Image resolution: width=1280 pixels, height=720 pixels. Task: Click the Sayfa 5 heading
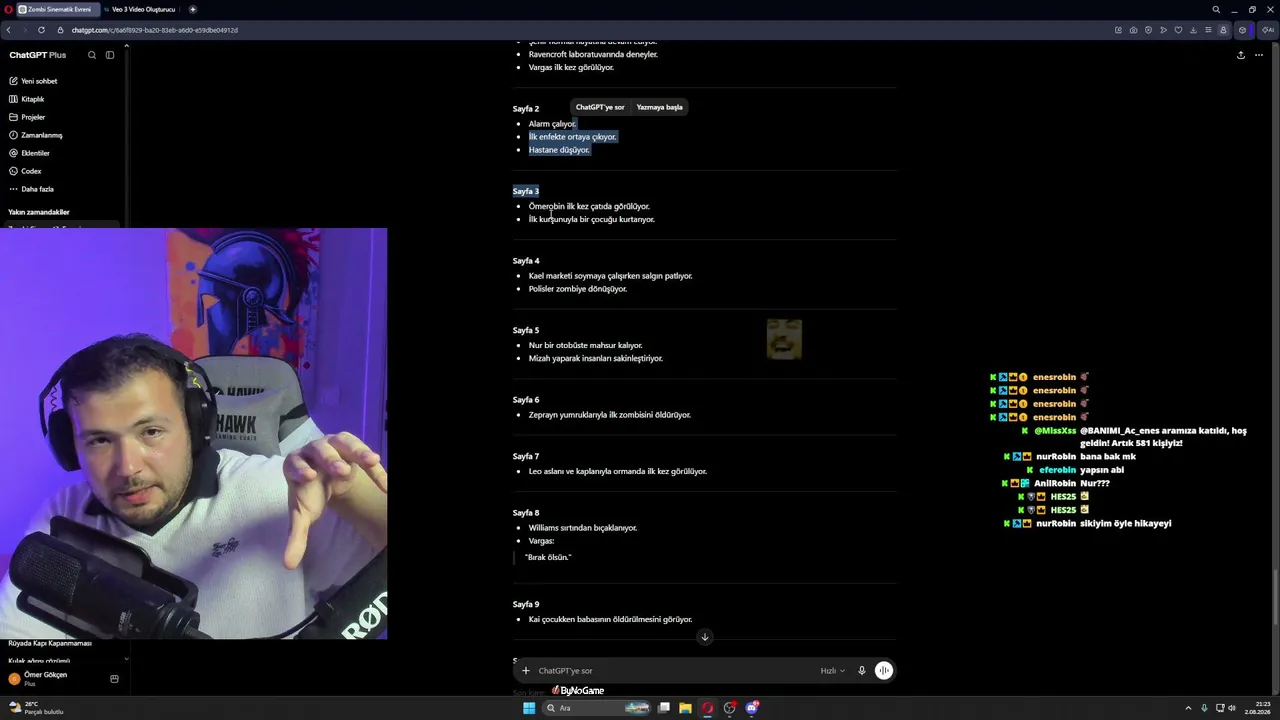click(526, 330)
